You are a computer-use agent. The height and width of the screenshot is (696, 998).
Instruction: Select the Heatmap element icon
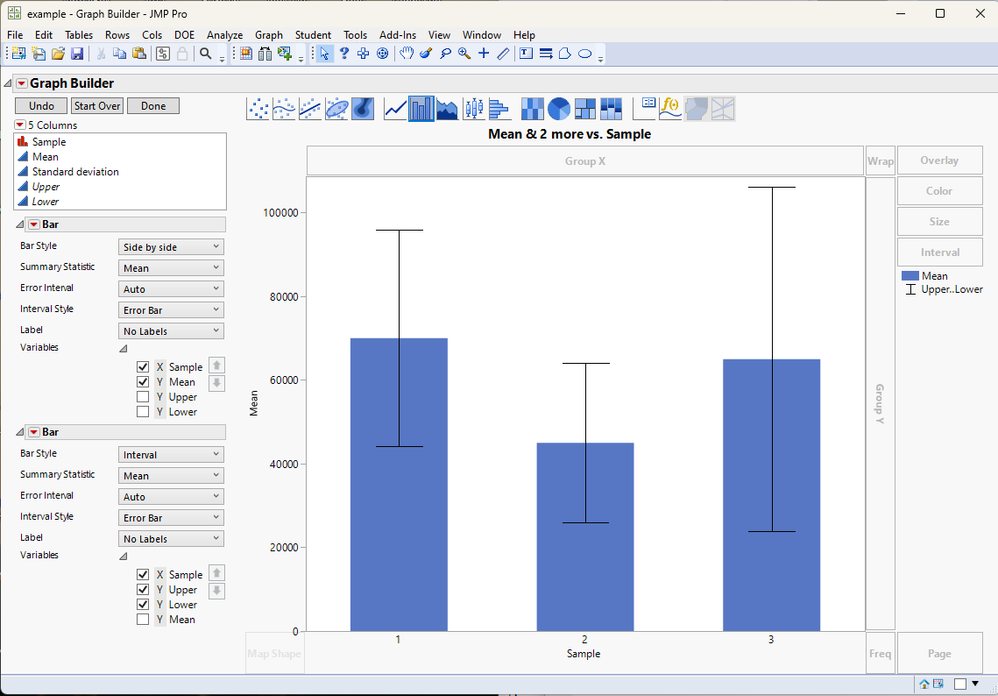532,109
